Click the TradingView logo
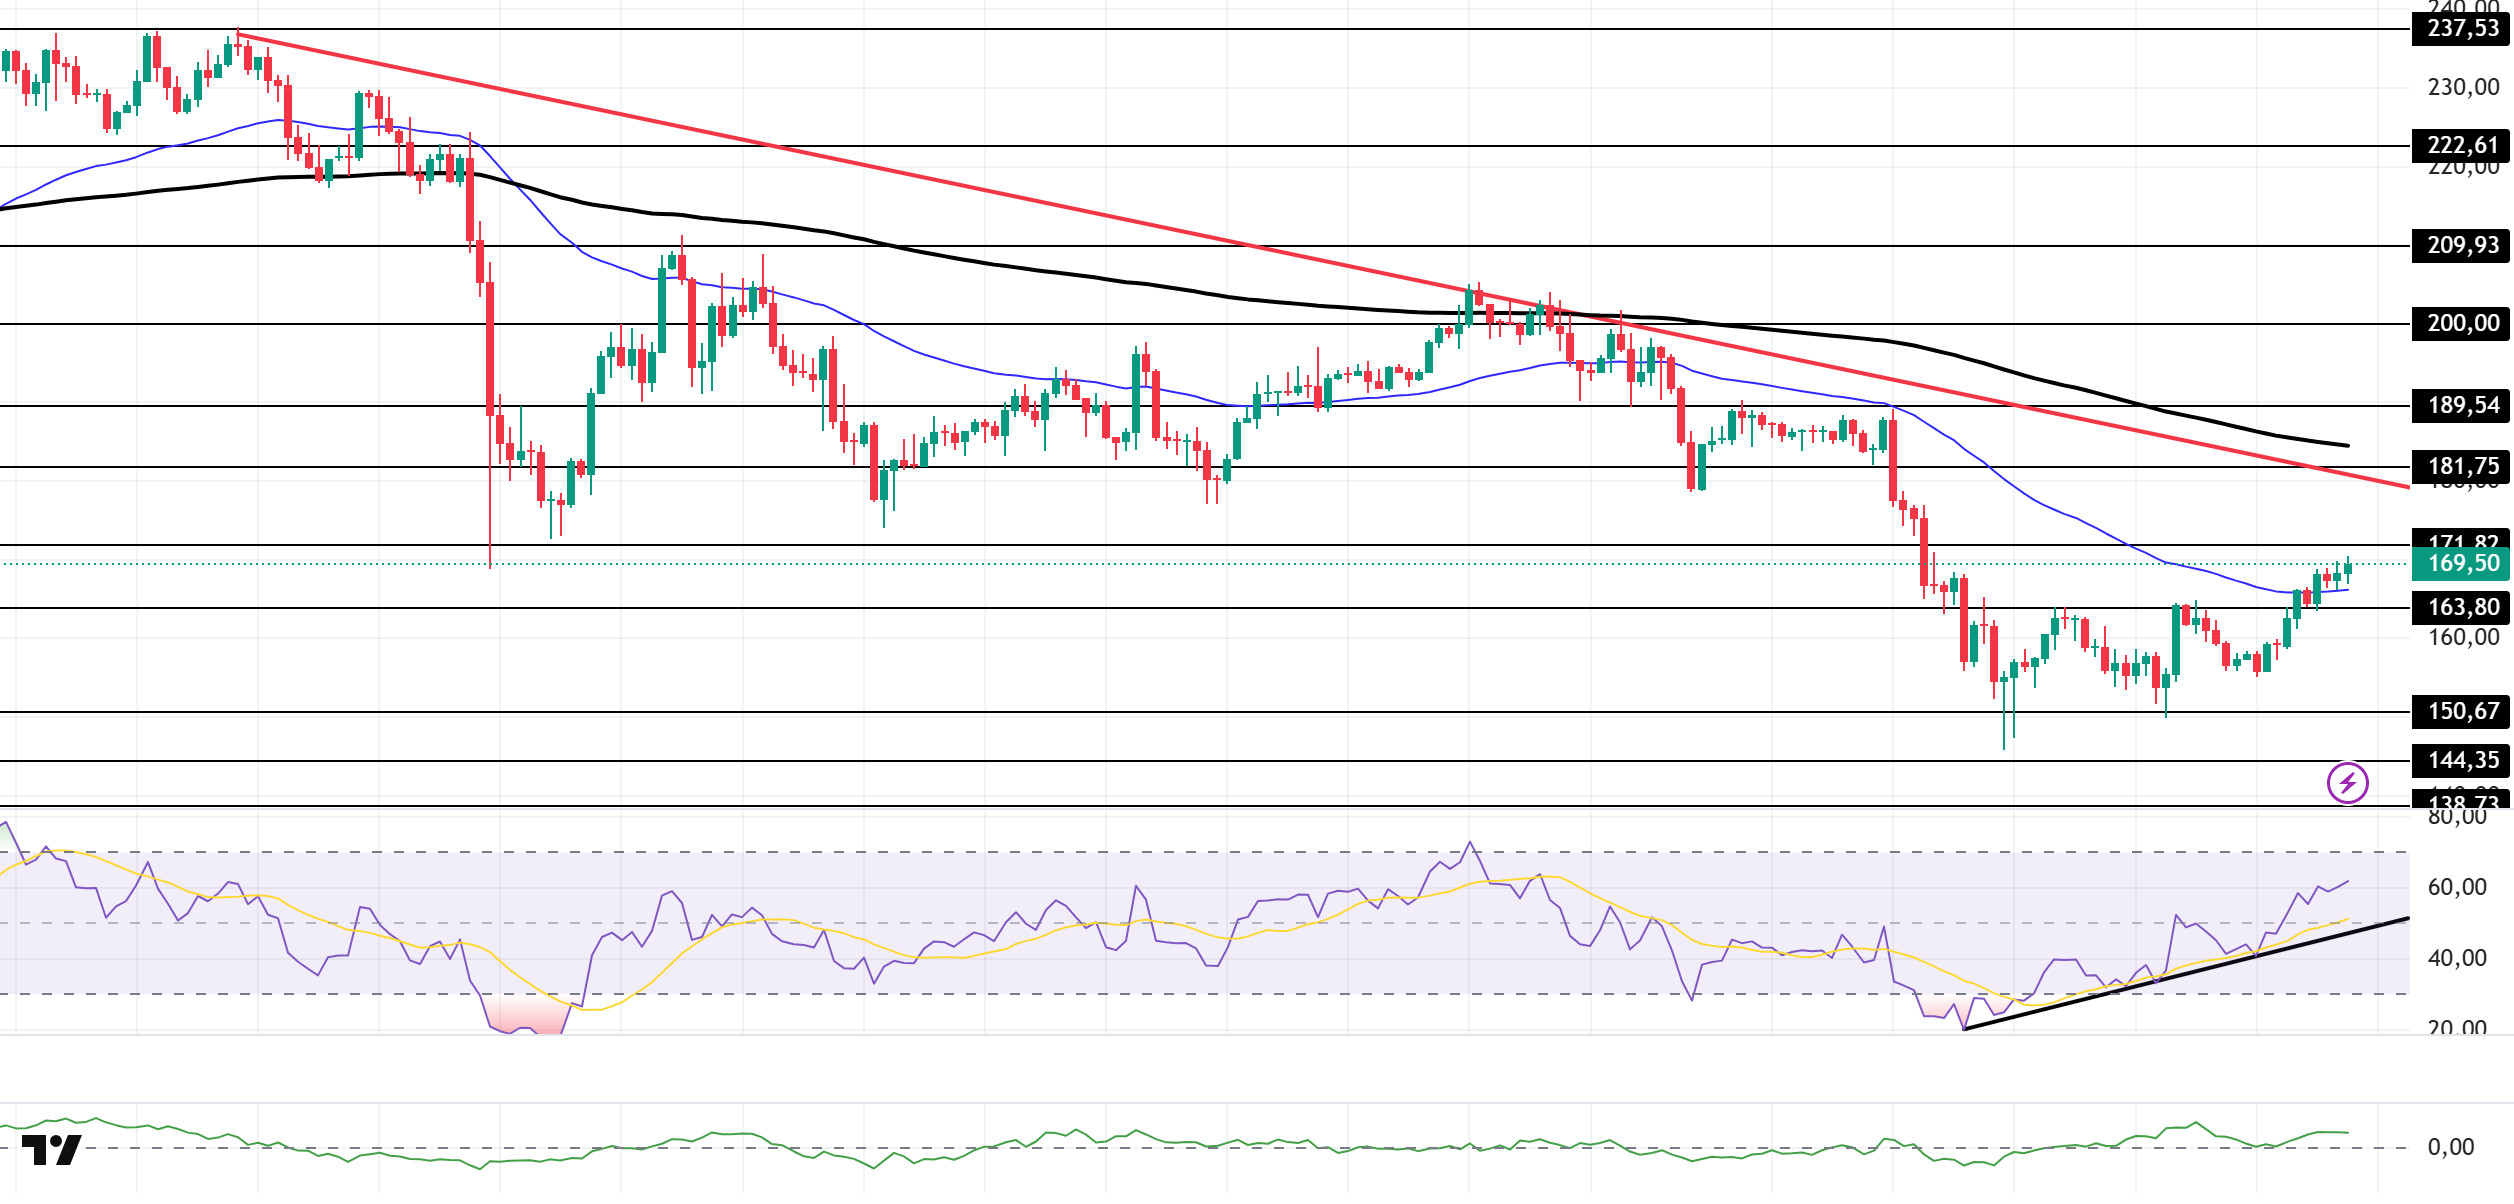 coord(51,1150)
